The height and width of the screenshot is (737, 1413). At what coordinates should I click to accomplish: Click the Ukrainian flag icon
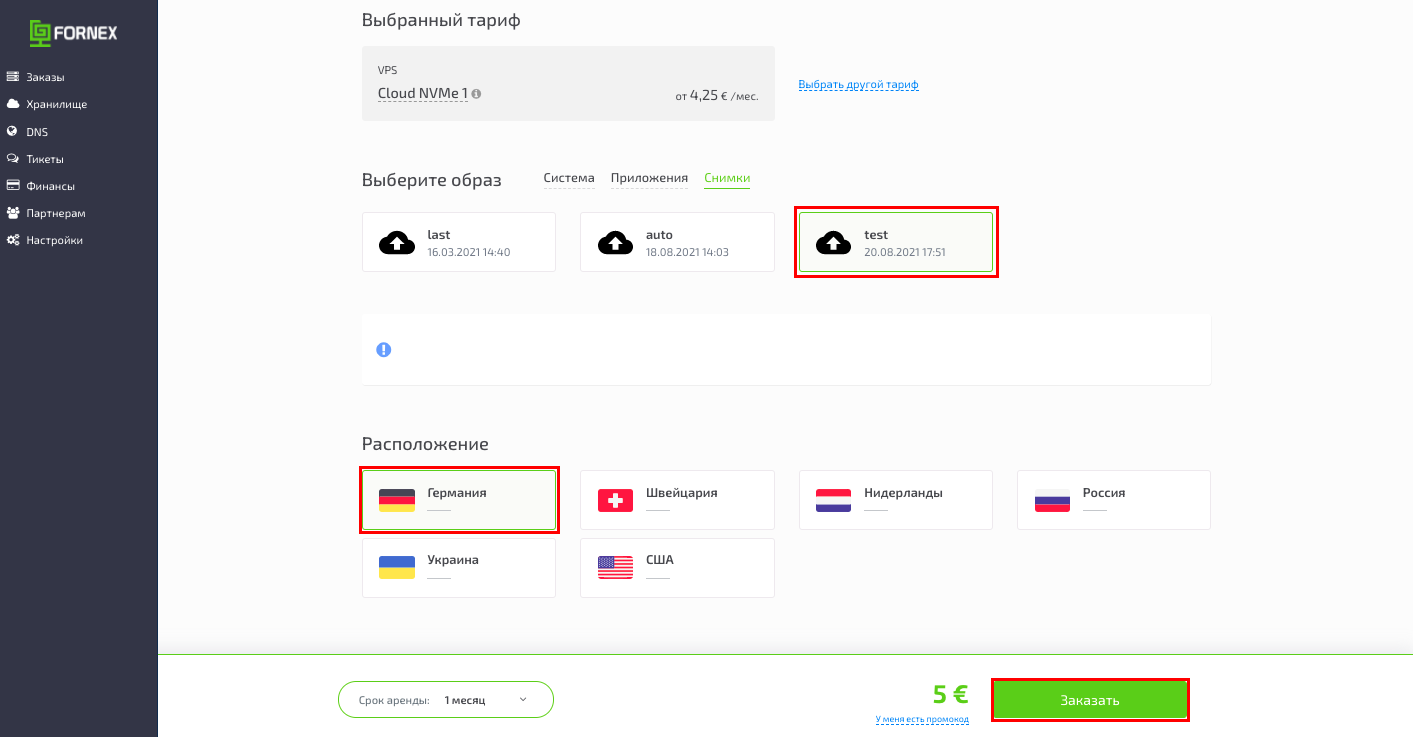point(397,568)
